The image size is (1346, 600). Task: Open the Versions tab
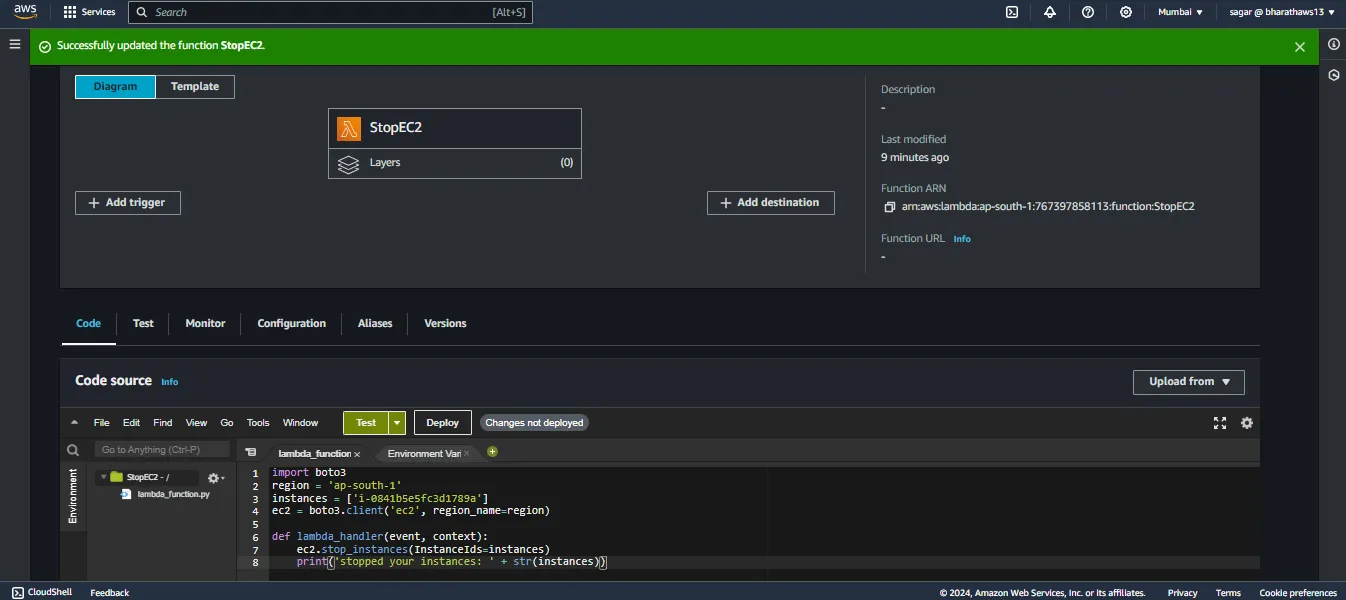click(445, 323)
